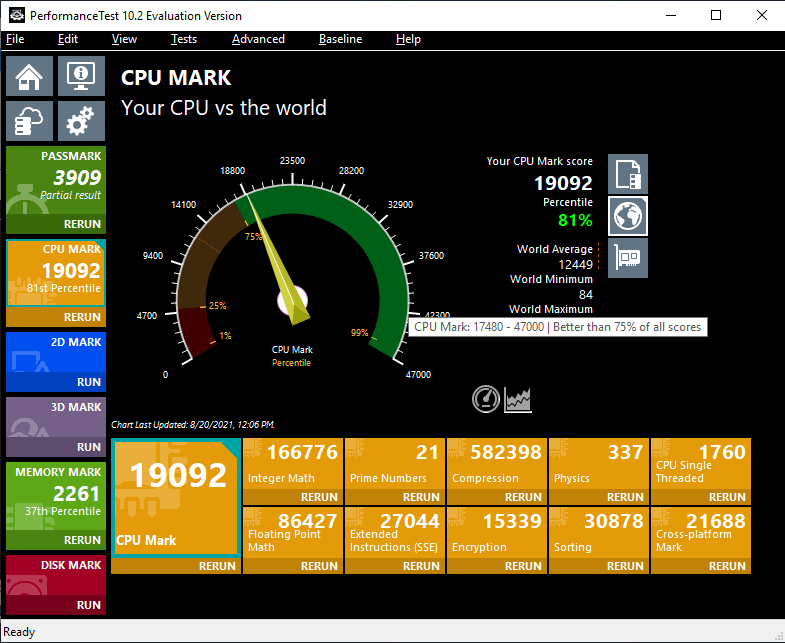Open the System Information monitor icon
This screenshot has width=785, height=643.
point(82,76)
